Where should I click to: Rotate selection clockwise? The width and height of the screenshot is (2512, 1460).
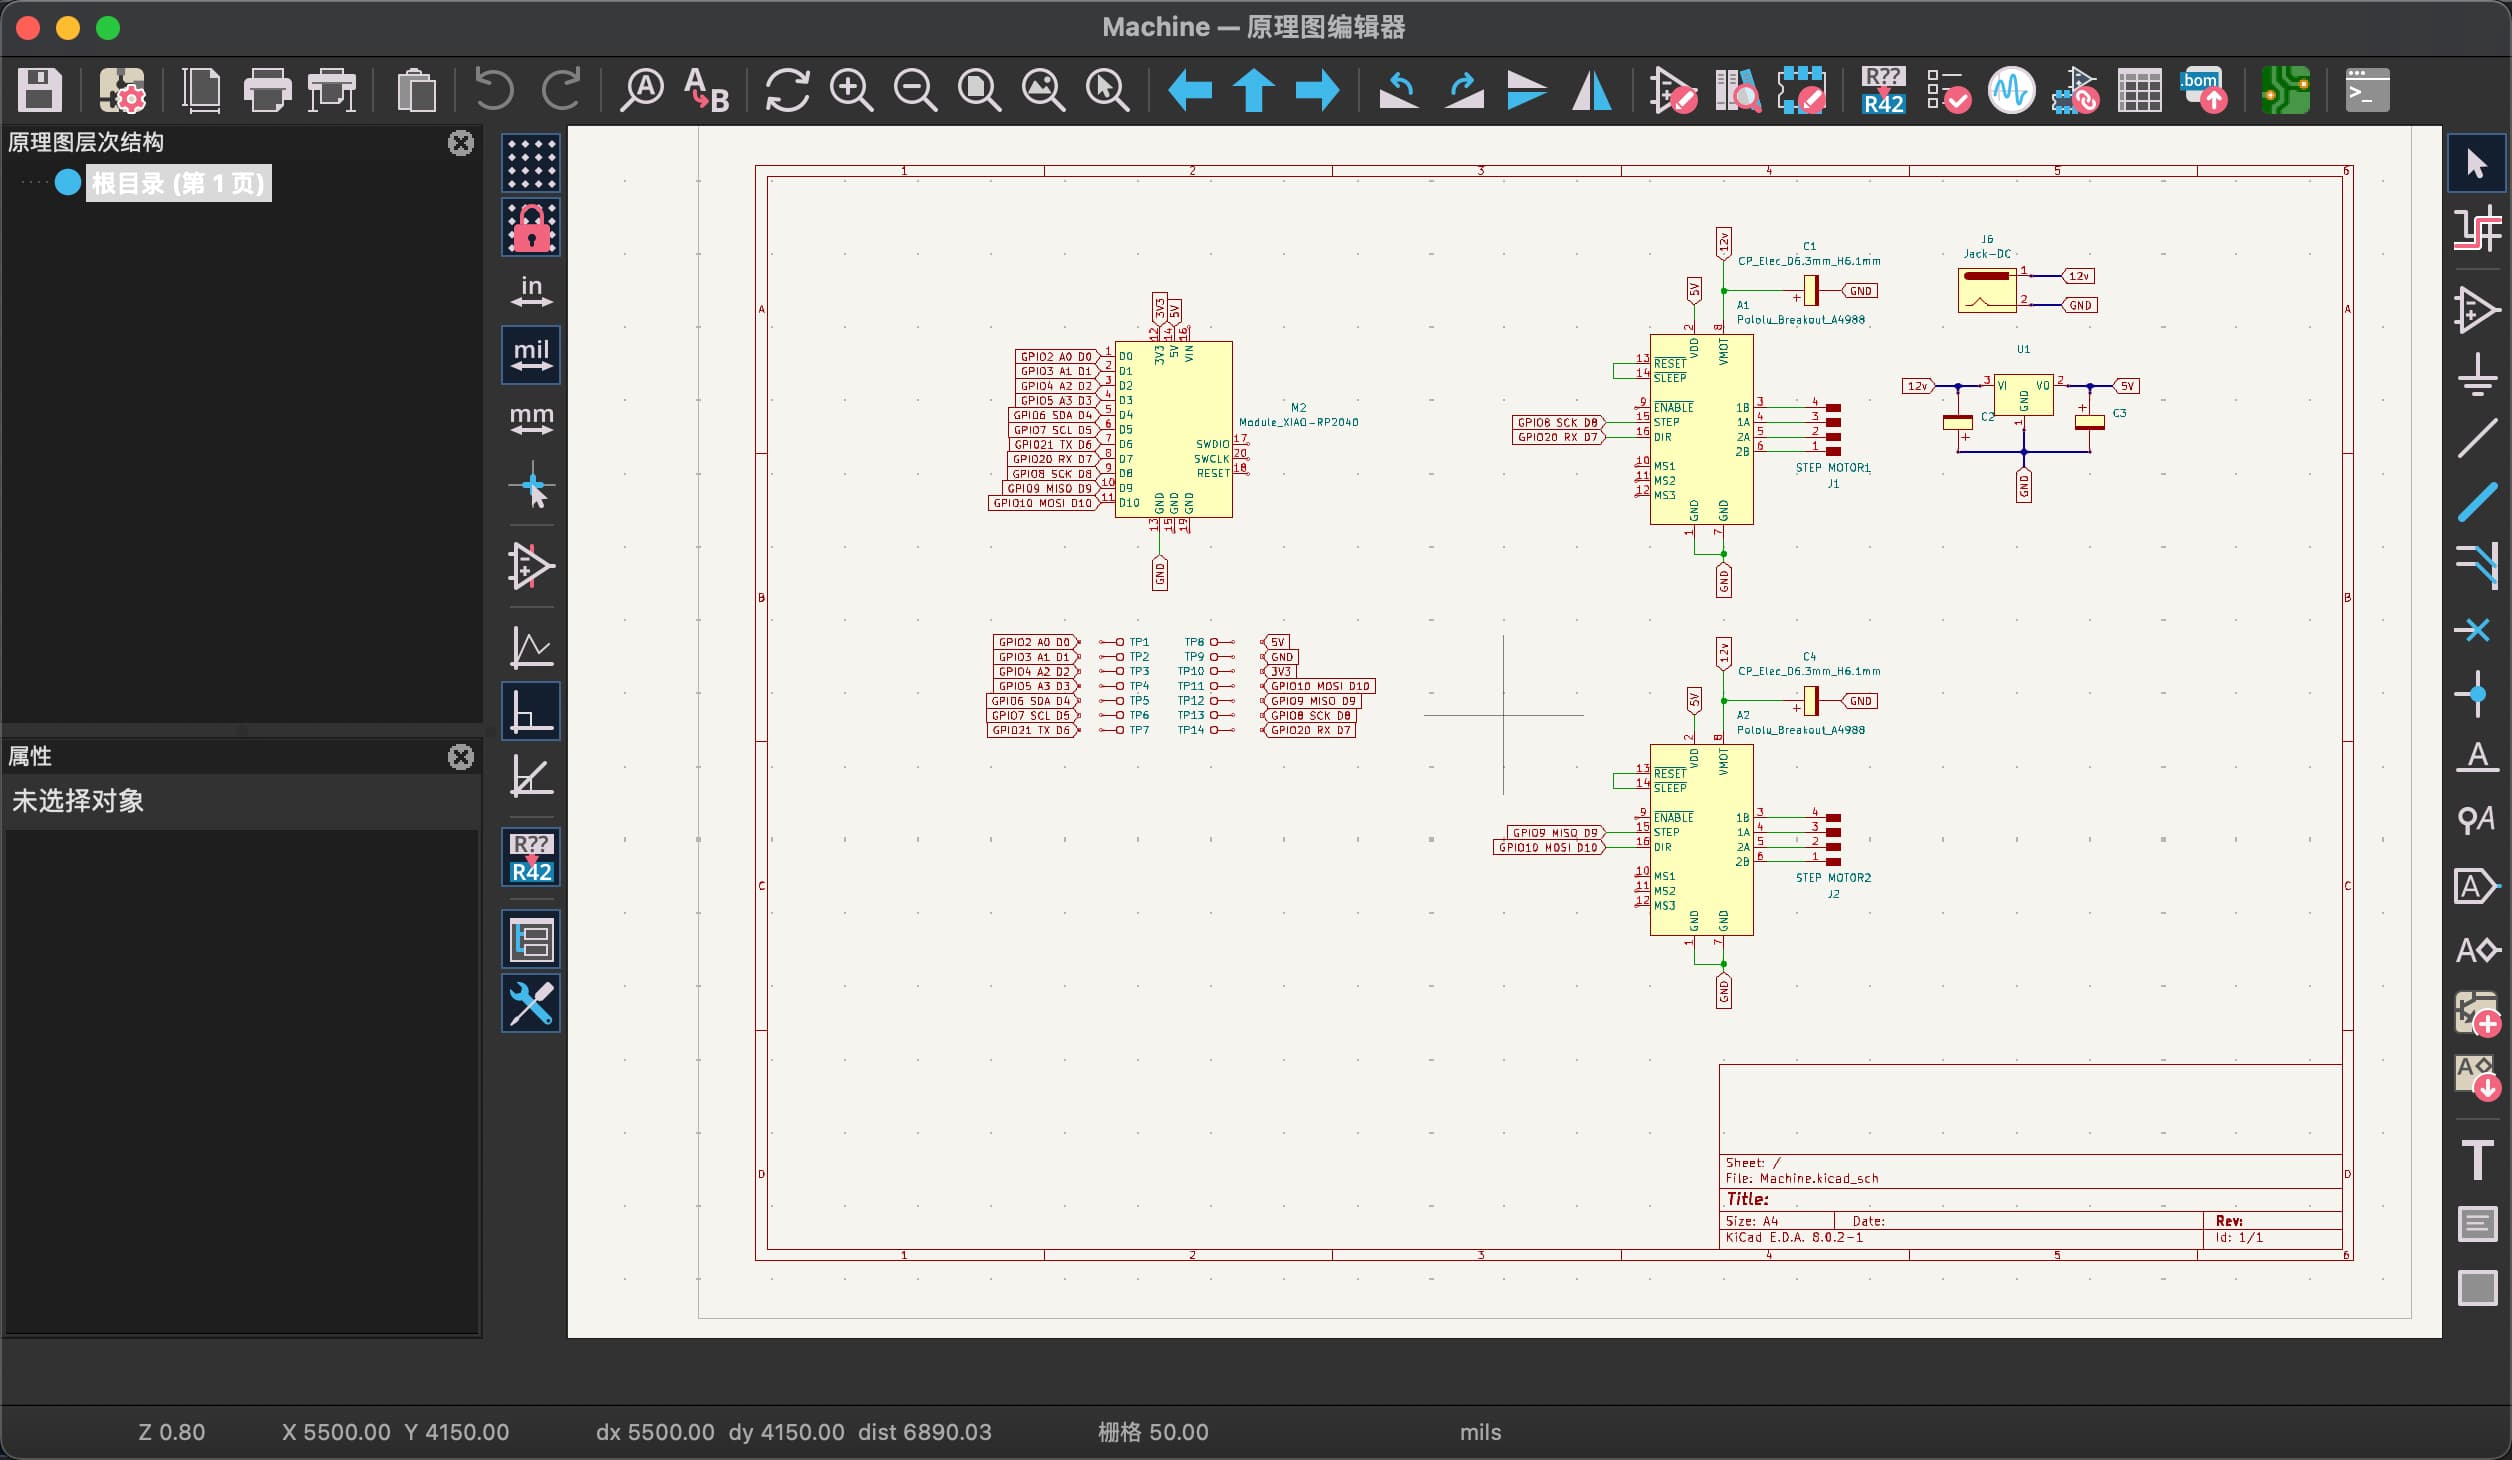click(x=1463, y=91)
